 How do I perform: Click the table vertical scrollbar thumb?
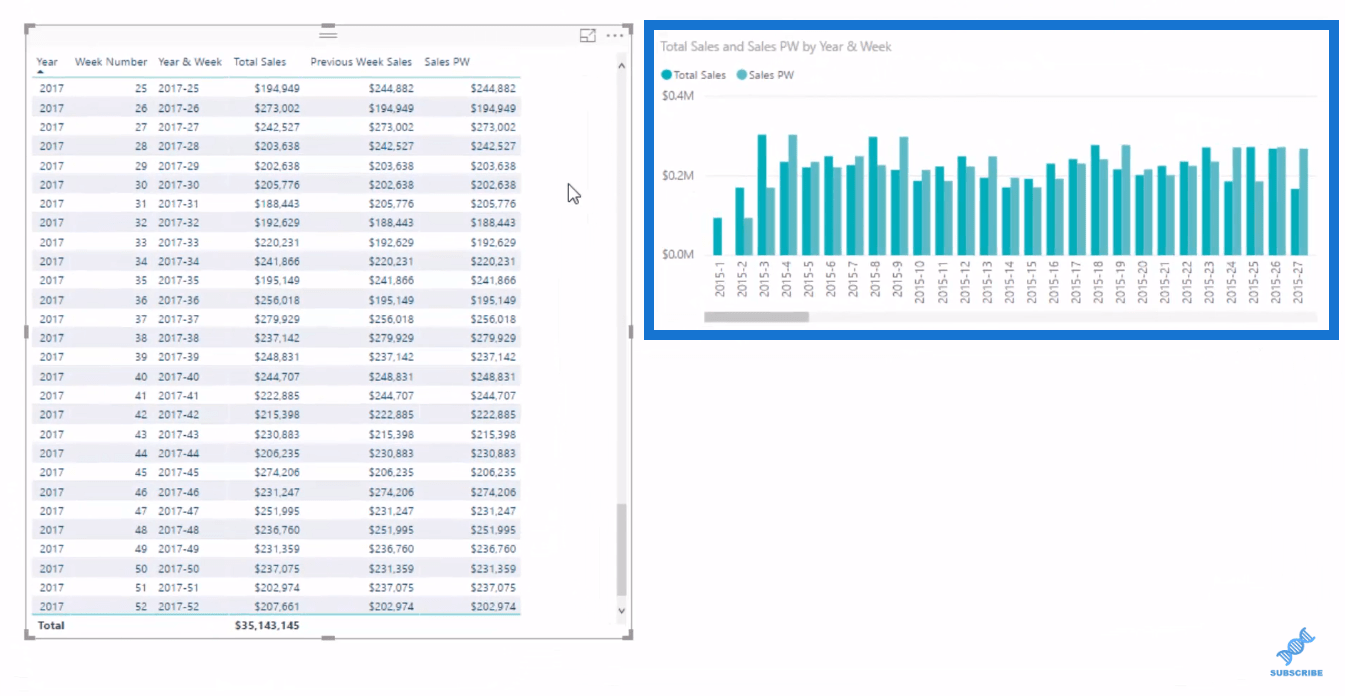pos(621,549)
